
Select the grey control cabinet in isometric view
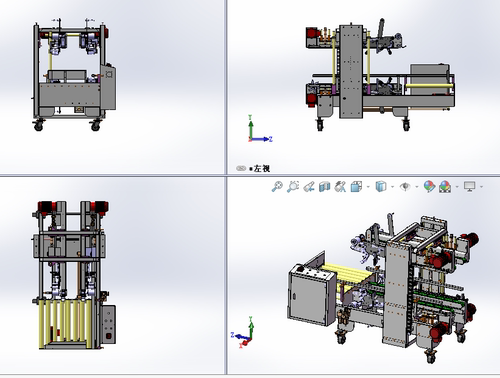coord(312,294)
